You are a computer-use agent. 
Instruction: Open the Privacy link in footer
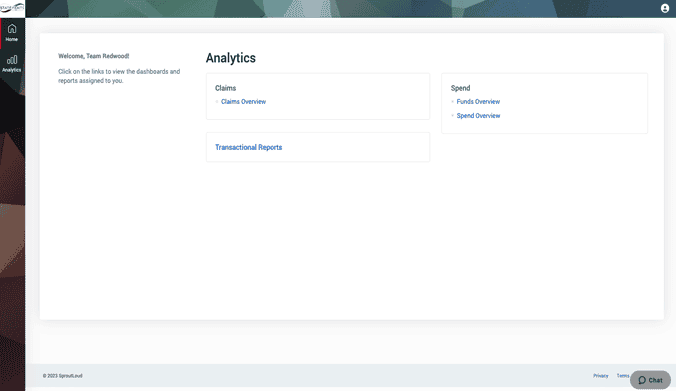point(601,376)
